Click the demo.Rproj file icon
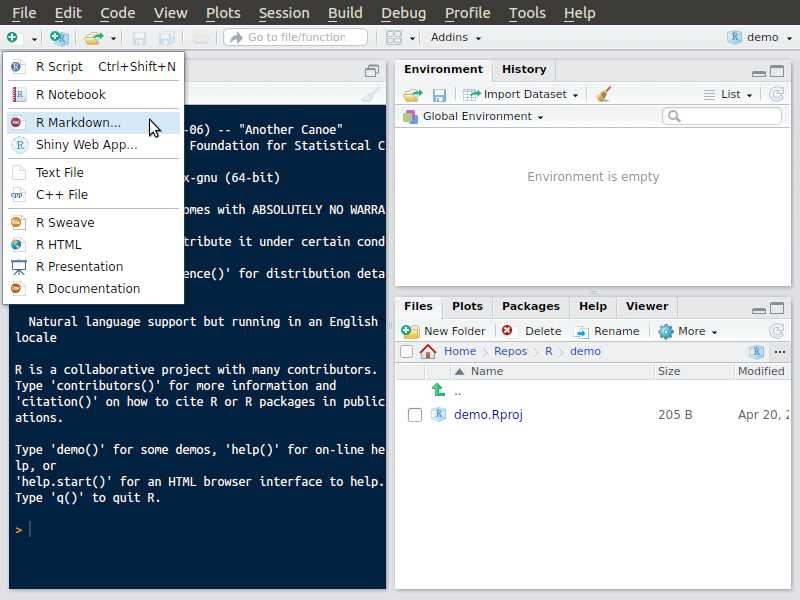 point(438,414)
